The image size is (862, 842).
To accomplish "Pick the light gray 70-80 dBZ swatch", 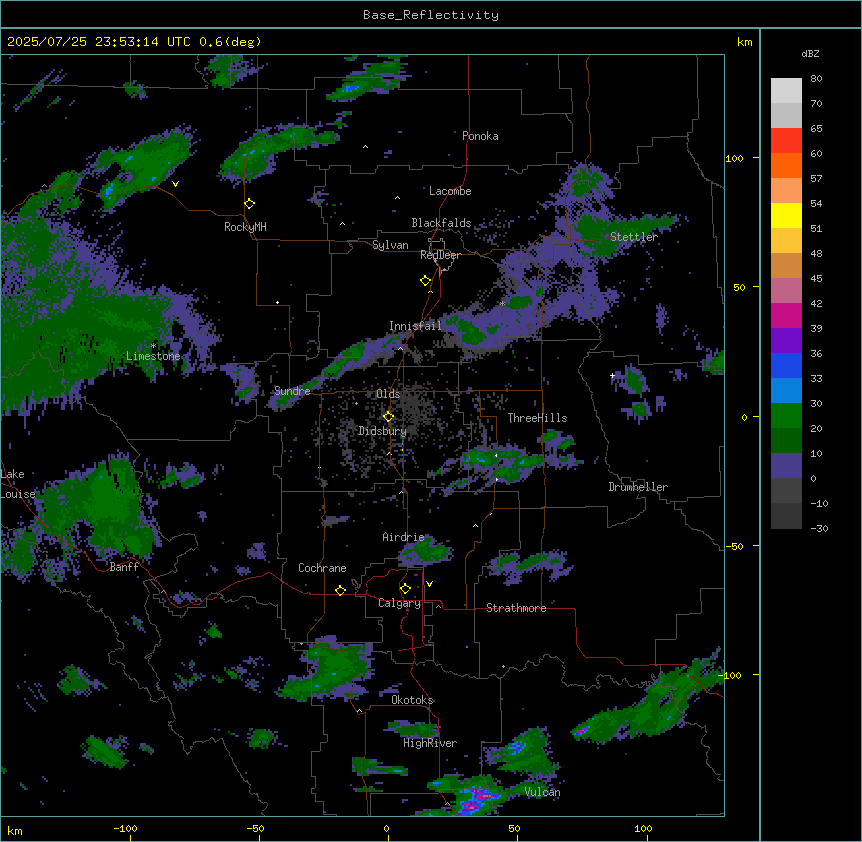I will click(x=786, y=91).
